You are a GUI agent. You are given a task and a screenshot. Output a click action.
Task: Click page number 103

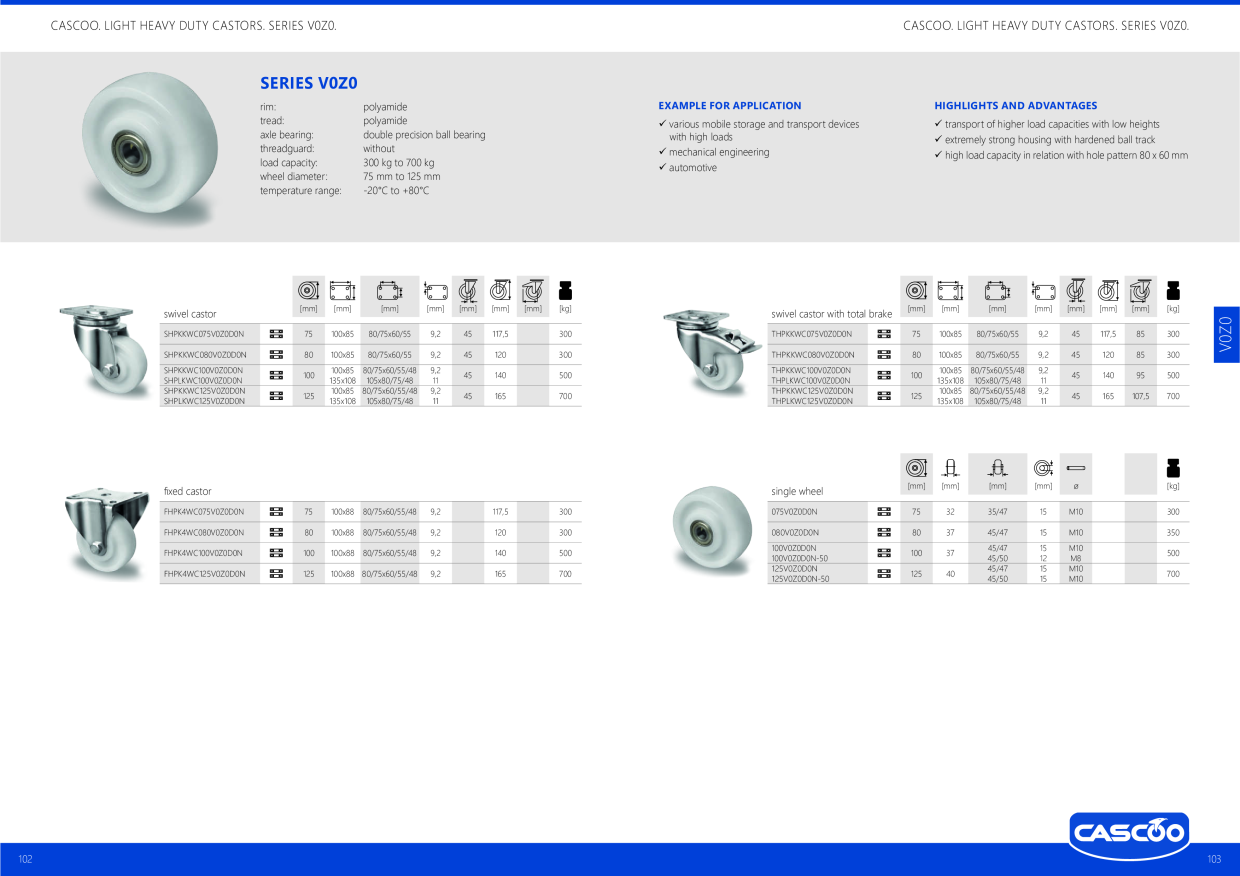(1214, 860)
